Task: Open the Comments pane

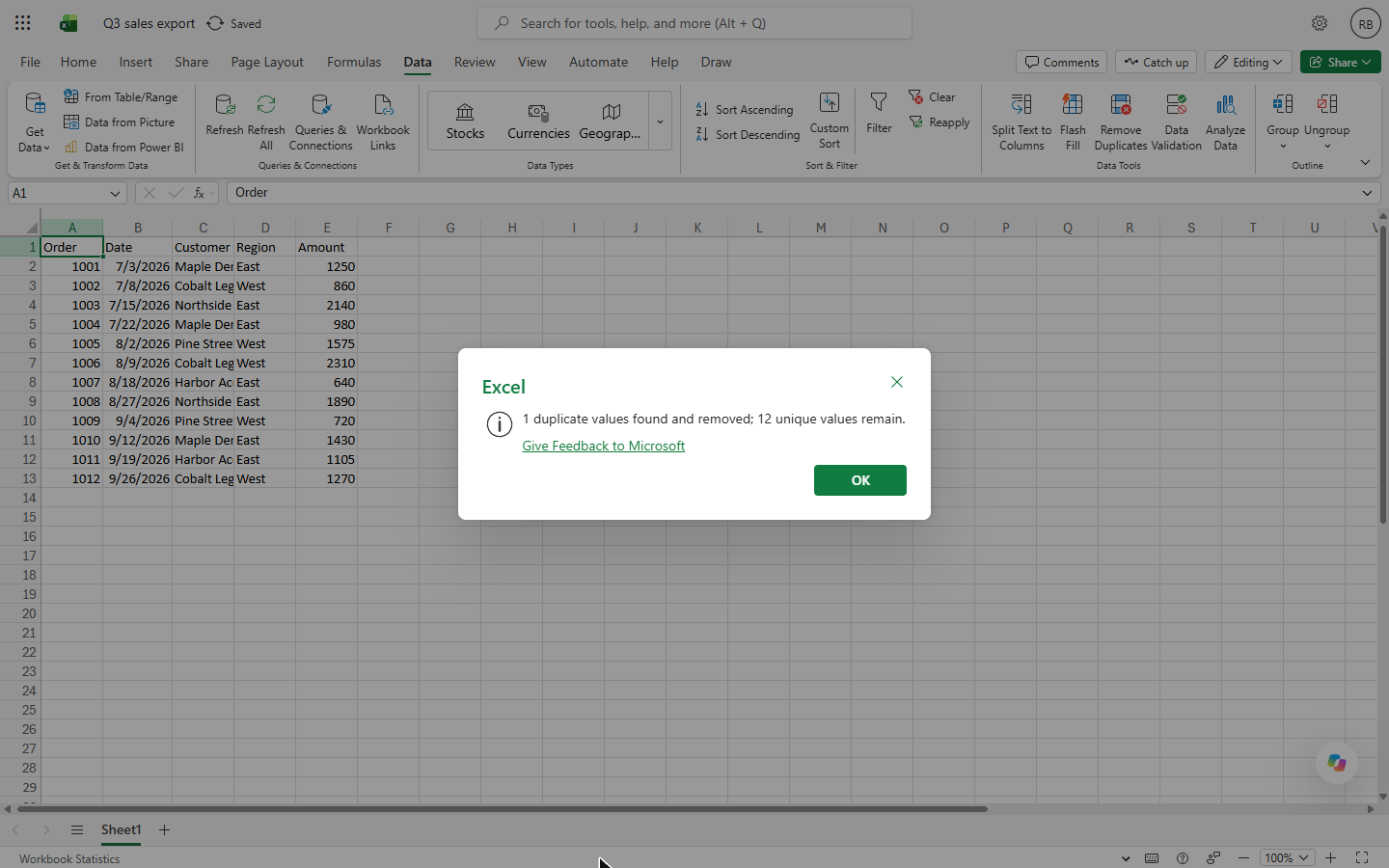Action: 1061,62
